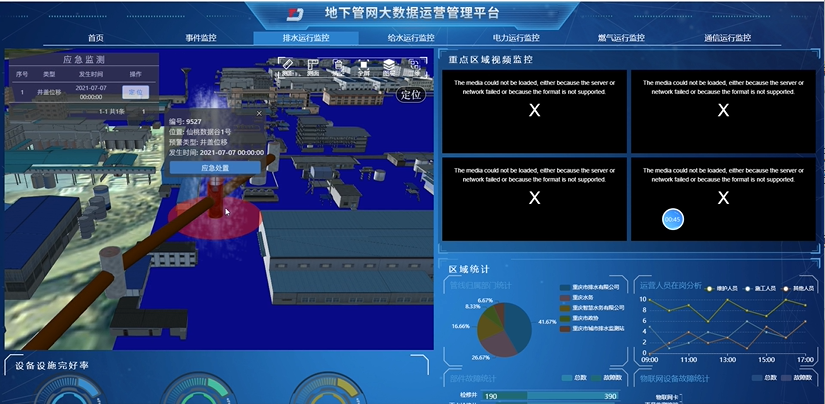Image resolution: width=825 pixels, height=404 pixels.
Task: Open the 通信运行监控 tab
Action: pyautogui.click(x=727, y=38)
